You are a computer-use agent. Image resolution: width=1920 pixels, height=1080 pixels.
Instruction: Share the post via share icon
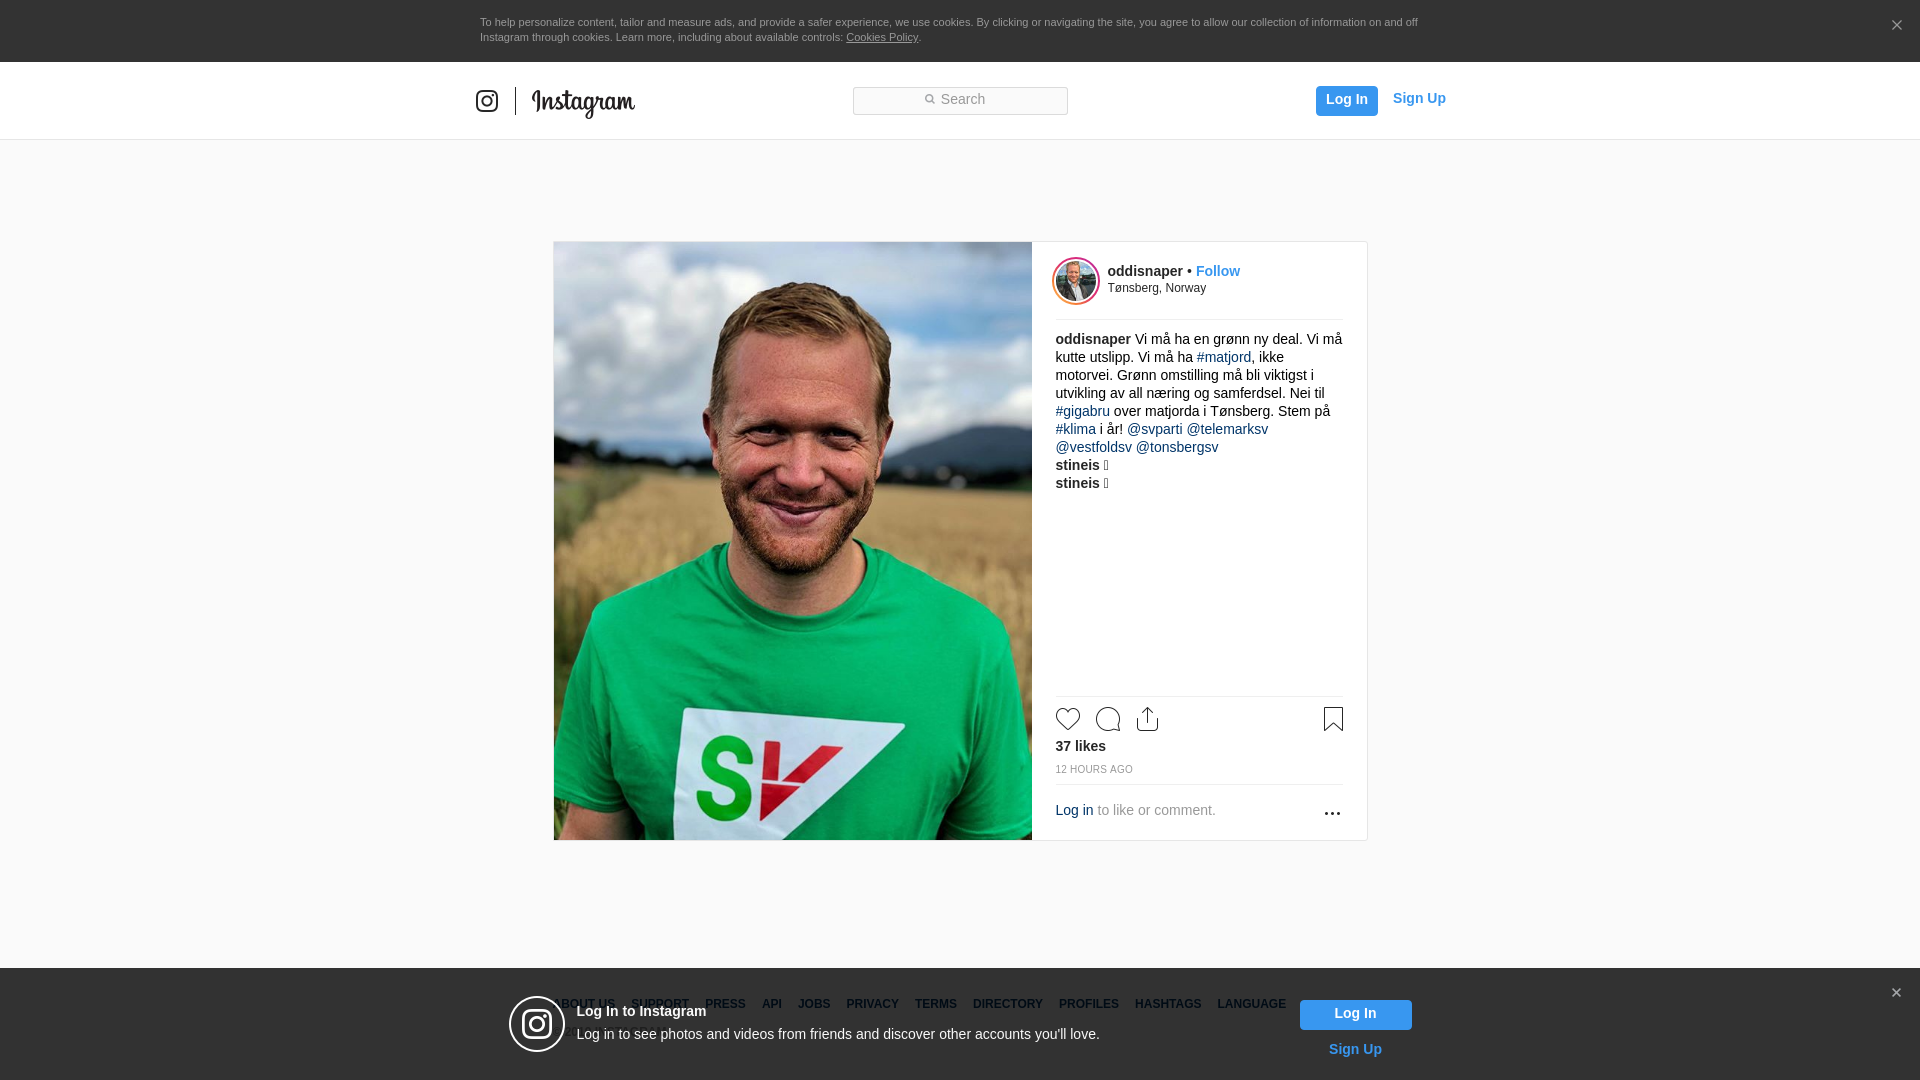click(x=1148, y=719)
